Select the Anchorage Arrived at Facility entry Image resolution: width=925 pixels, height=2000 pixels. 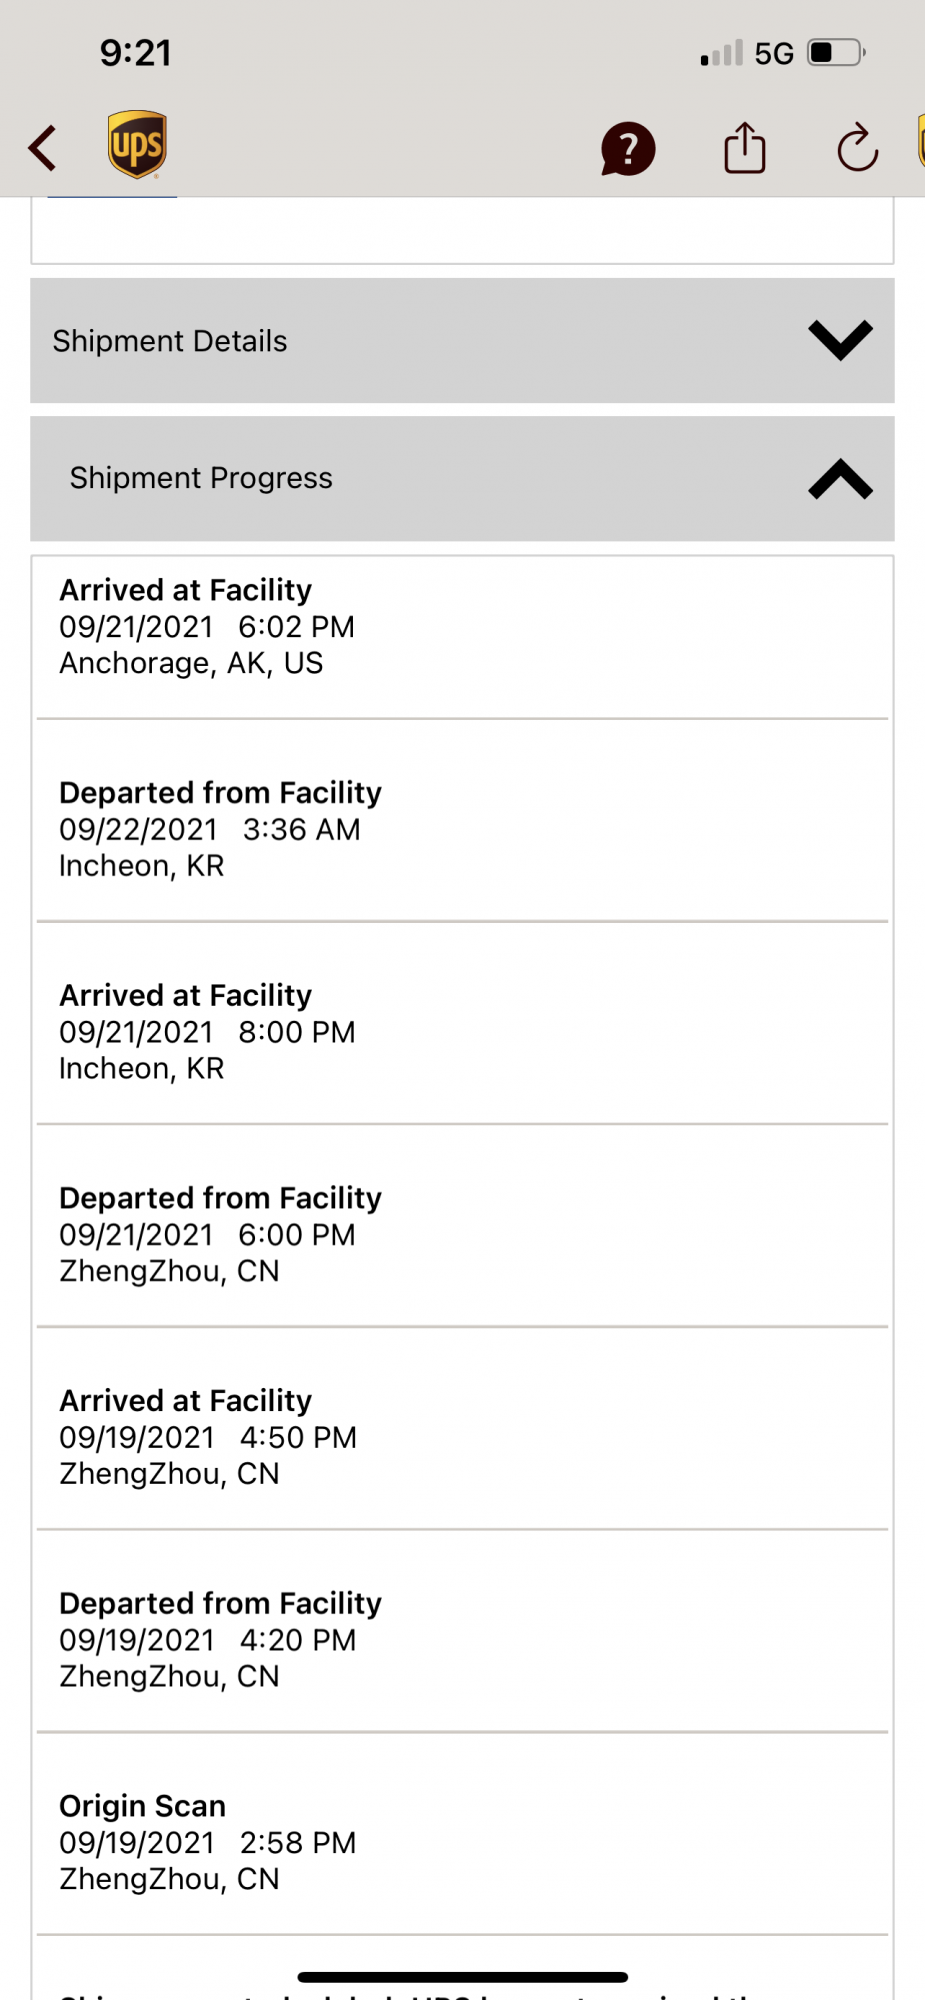[461, 627]
